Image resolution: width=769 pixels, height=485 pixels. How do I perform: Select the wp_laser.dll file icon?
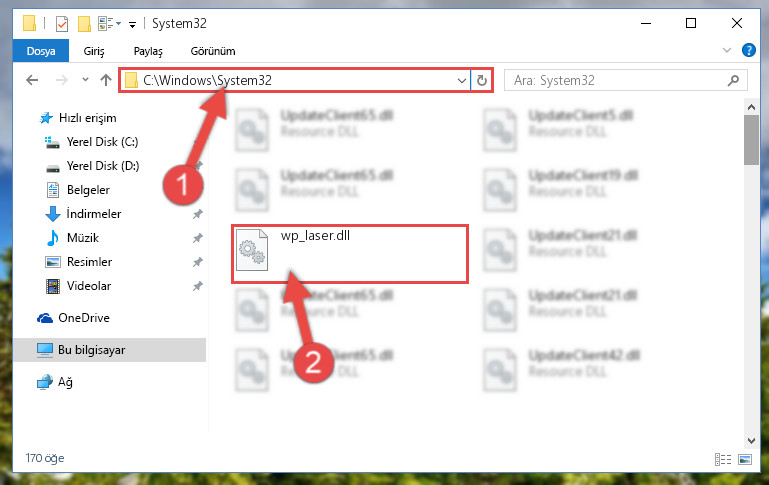click(x=252, y=250)
